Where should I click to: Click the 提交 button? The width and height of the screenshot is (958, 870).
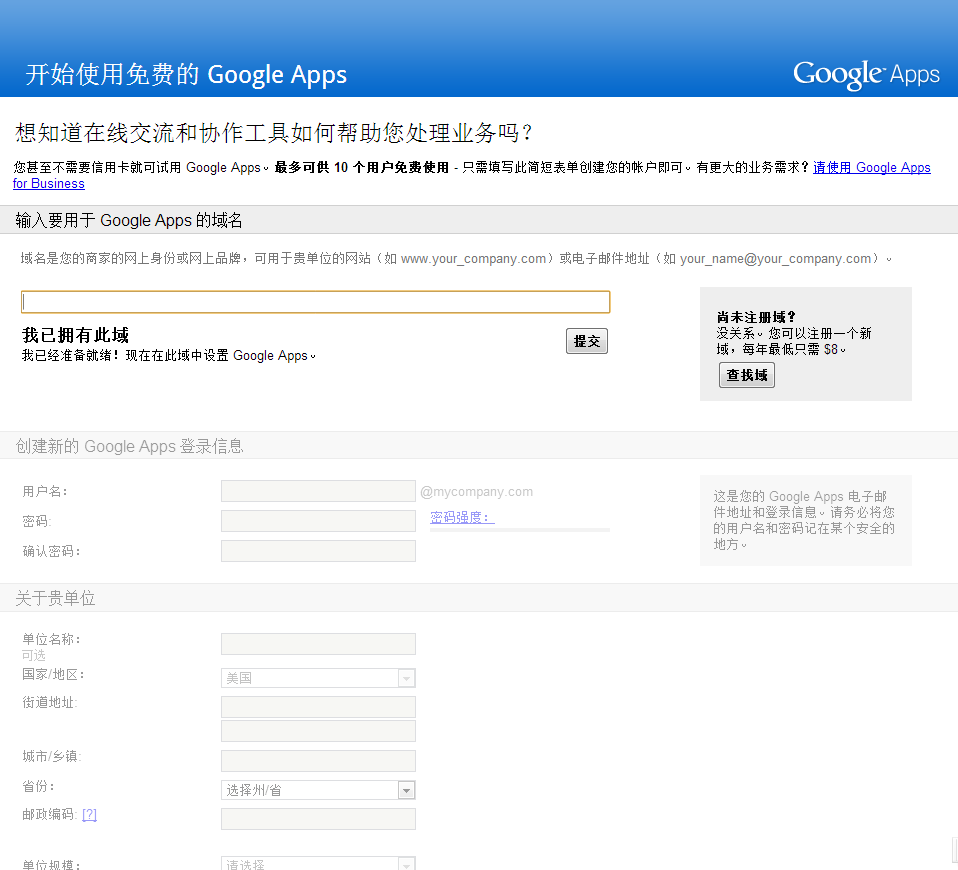click(587, 341)
